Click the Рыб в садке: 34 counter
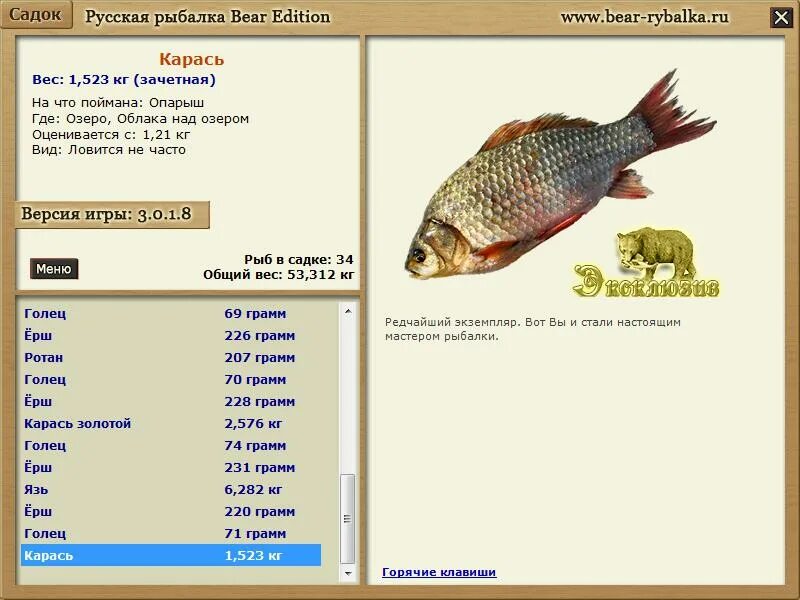This screenshot has width=800, height=600. 298,259
